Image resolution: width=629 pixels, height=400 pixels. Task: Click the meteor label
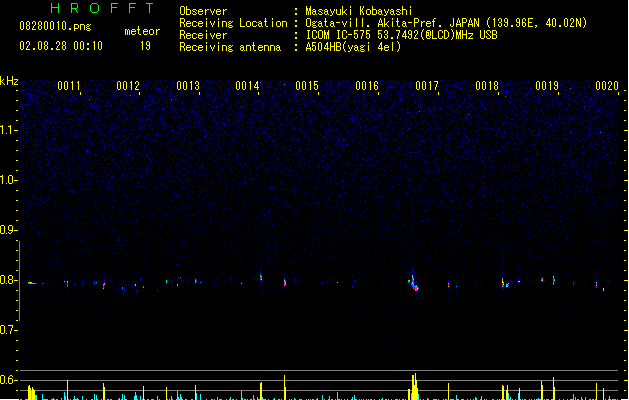pyautogui.click(x=142, y=31)
